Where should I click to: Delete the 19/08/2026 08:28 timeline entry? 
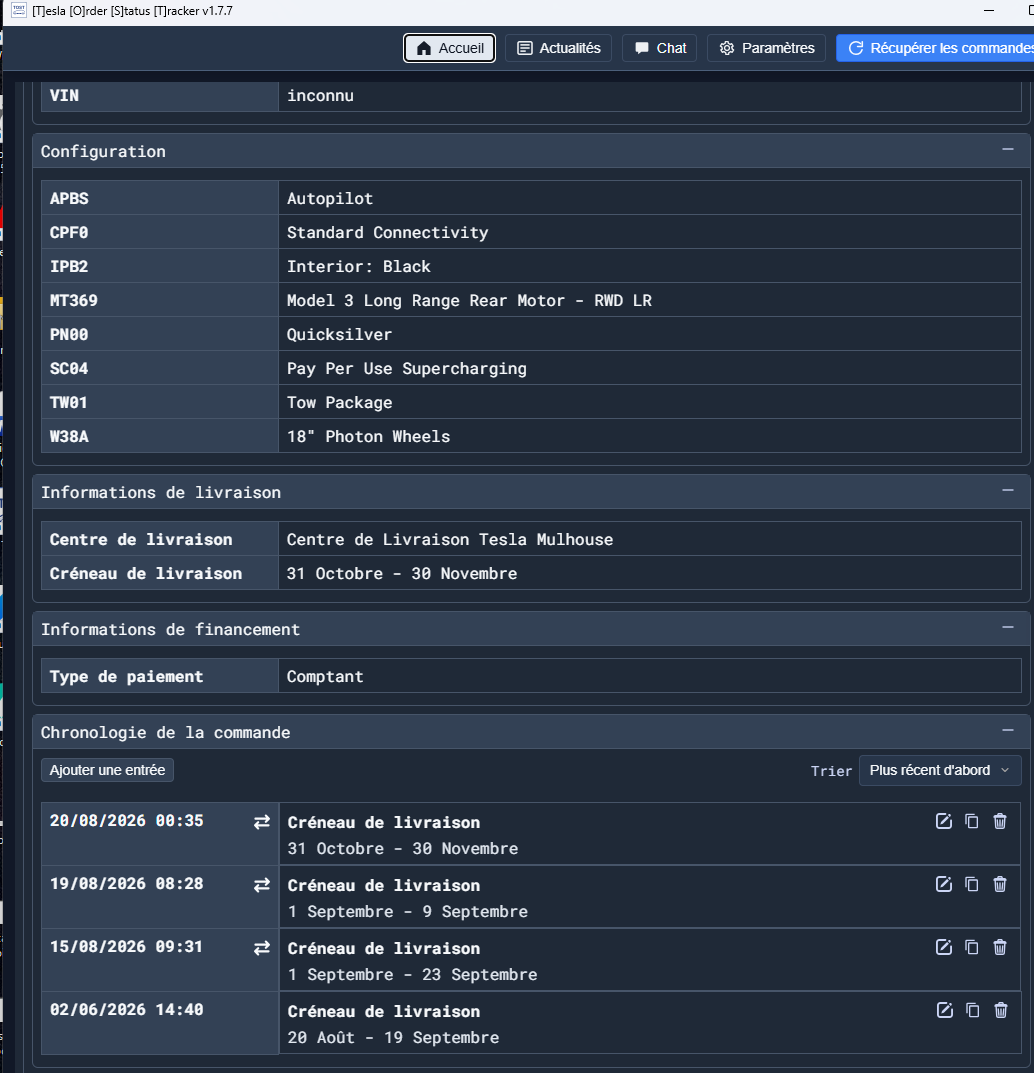(x=1000, y=884)
